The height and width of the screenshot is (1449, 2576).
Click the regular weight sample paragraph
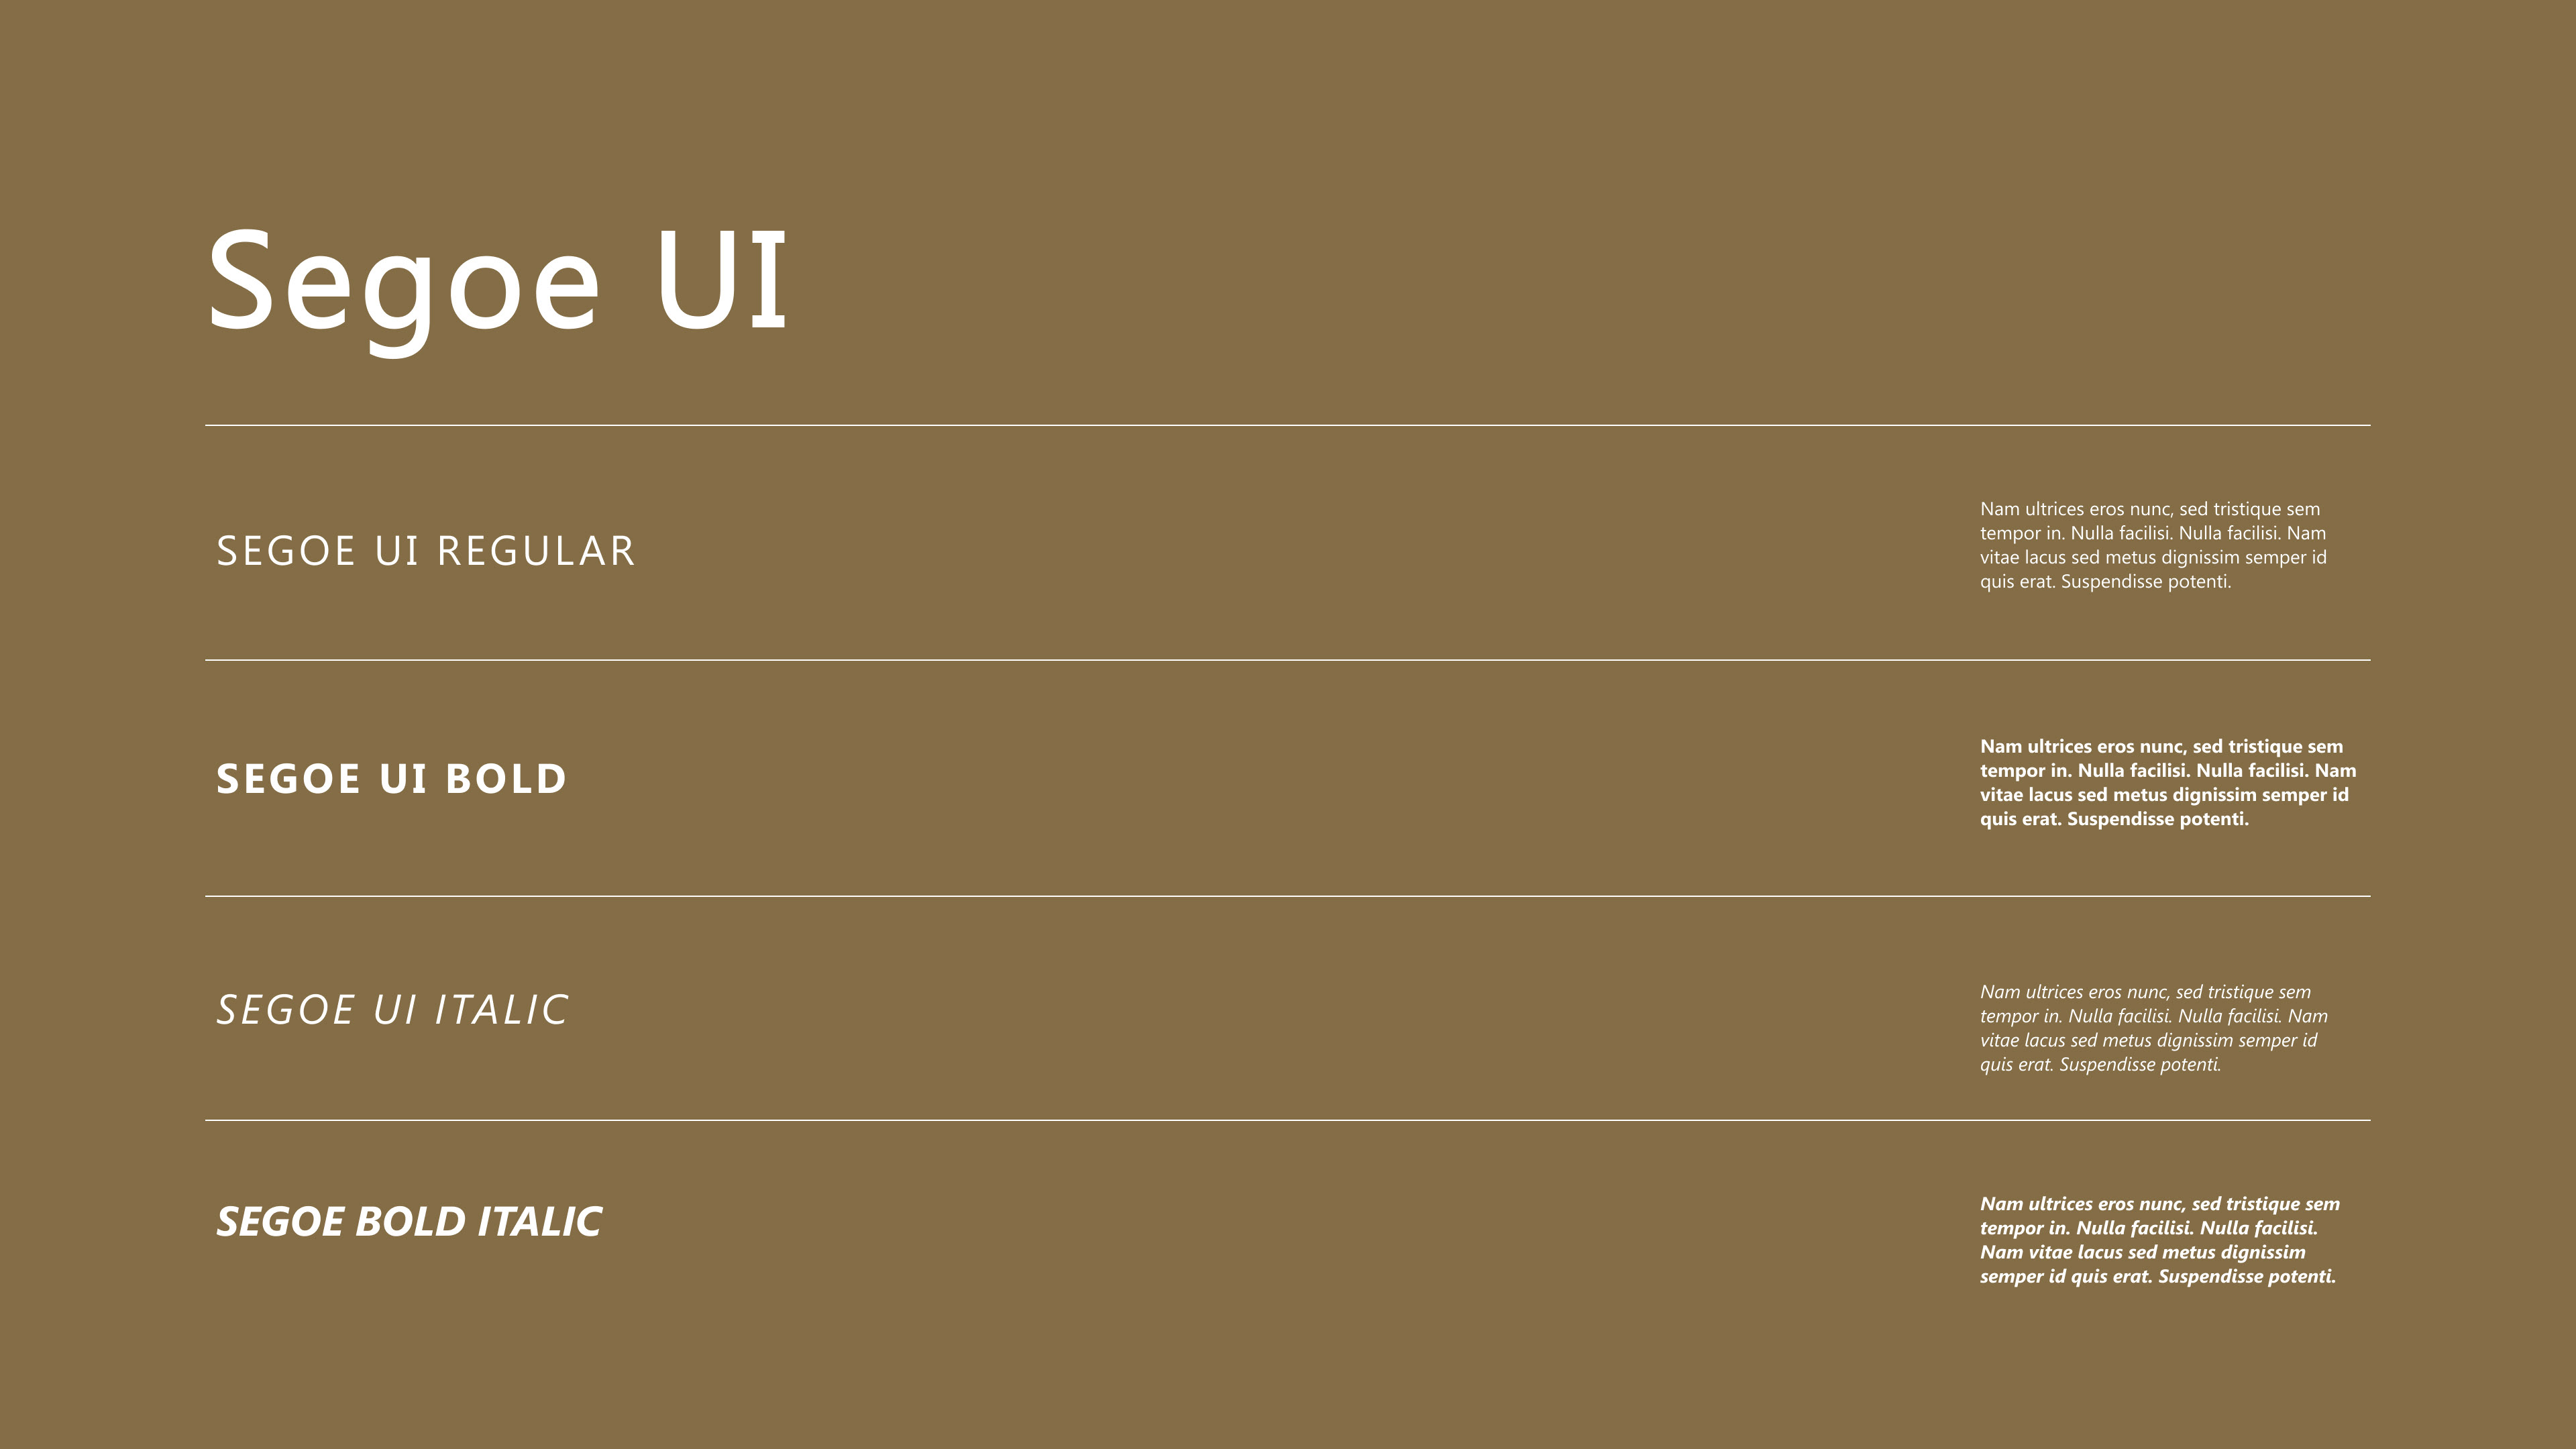pos(2153,545)
